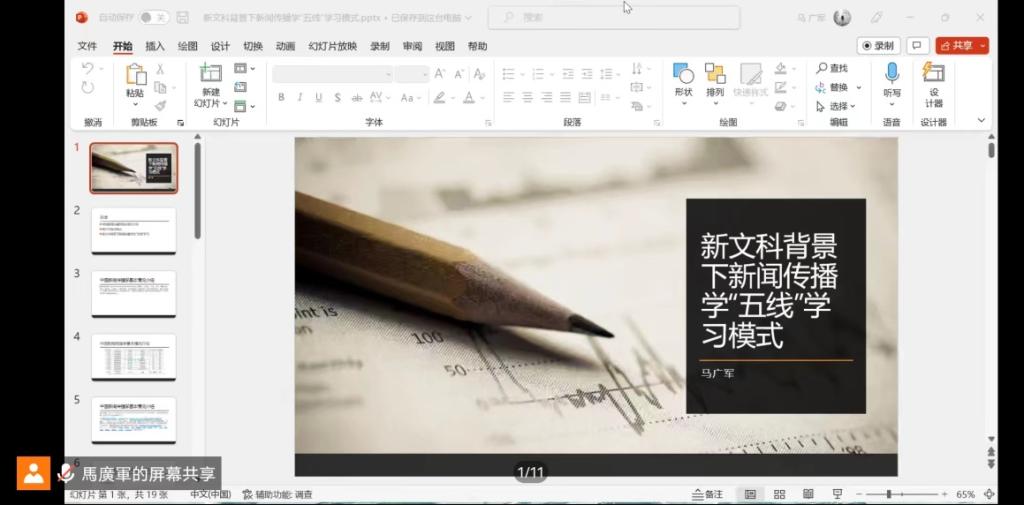1024x505 pixels.
Task: Click the 新建幻灯片 (New Slide) icon
Action: click(x=210, y=74)
